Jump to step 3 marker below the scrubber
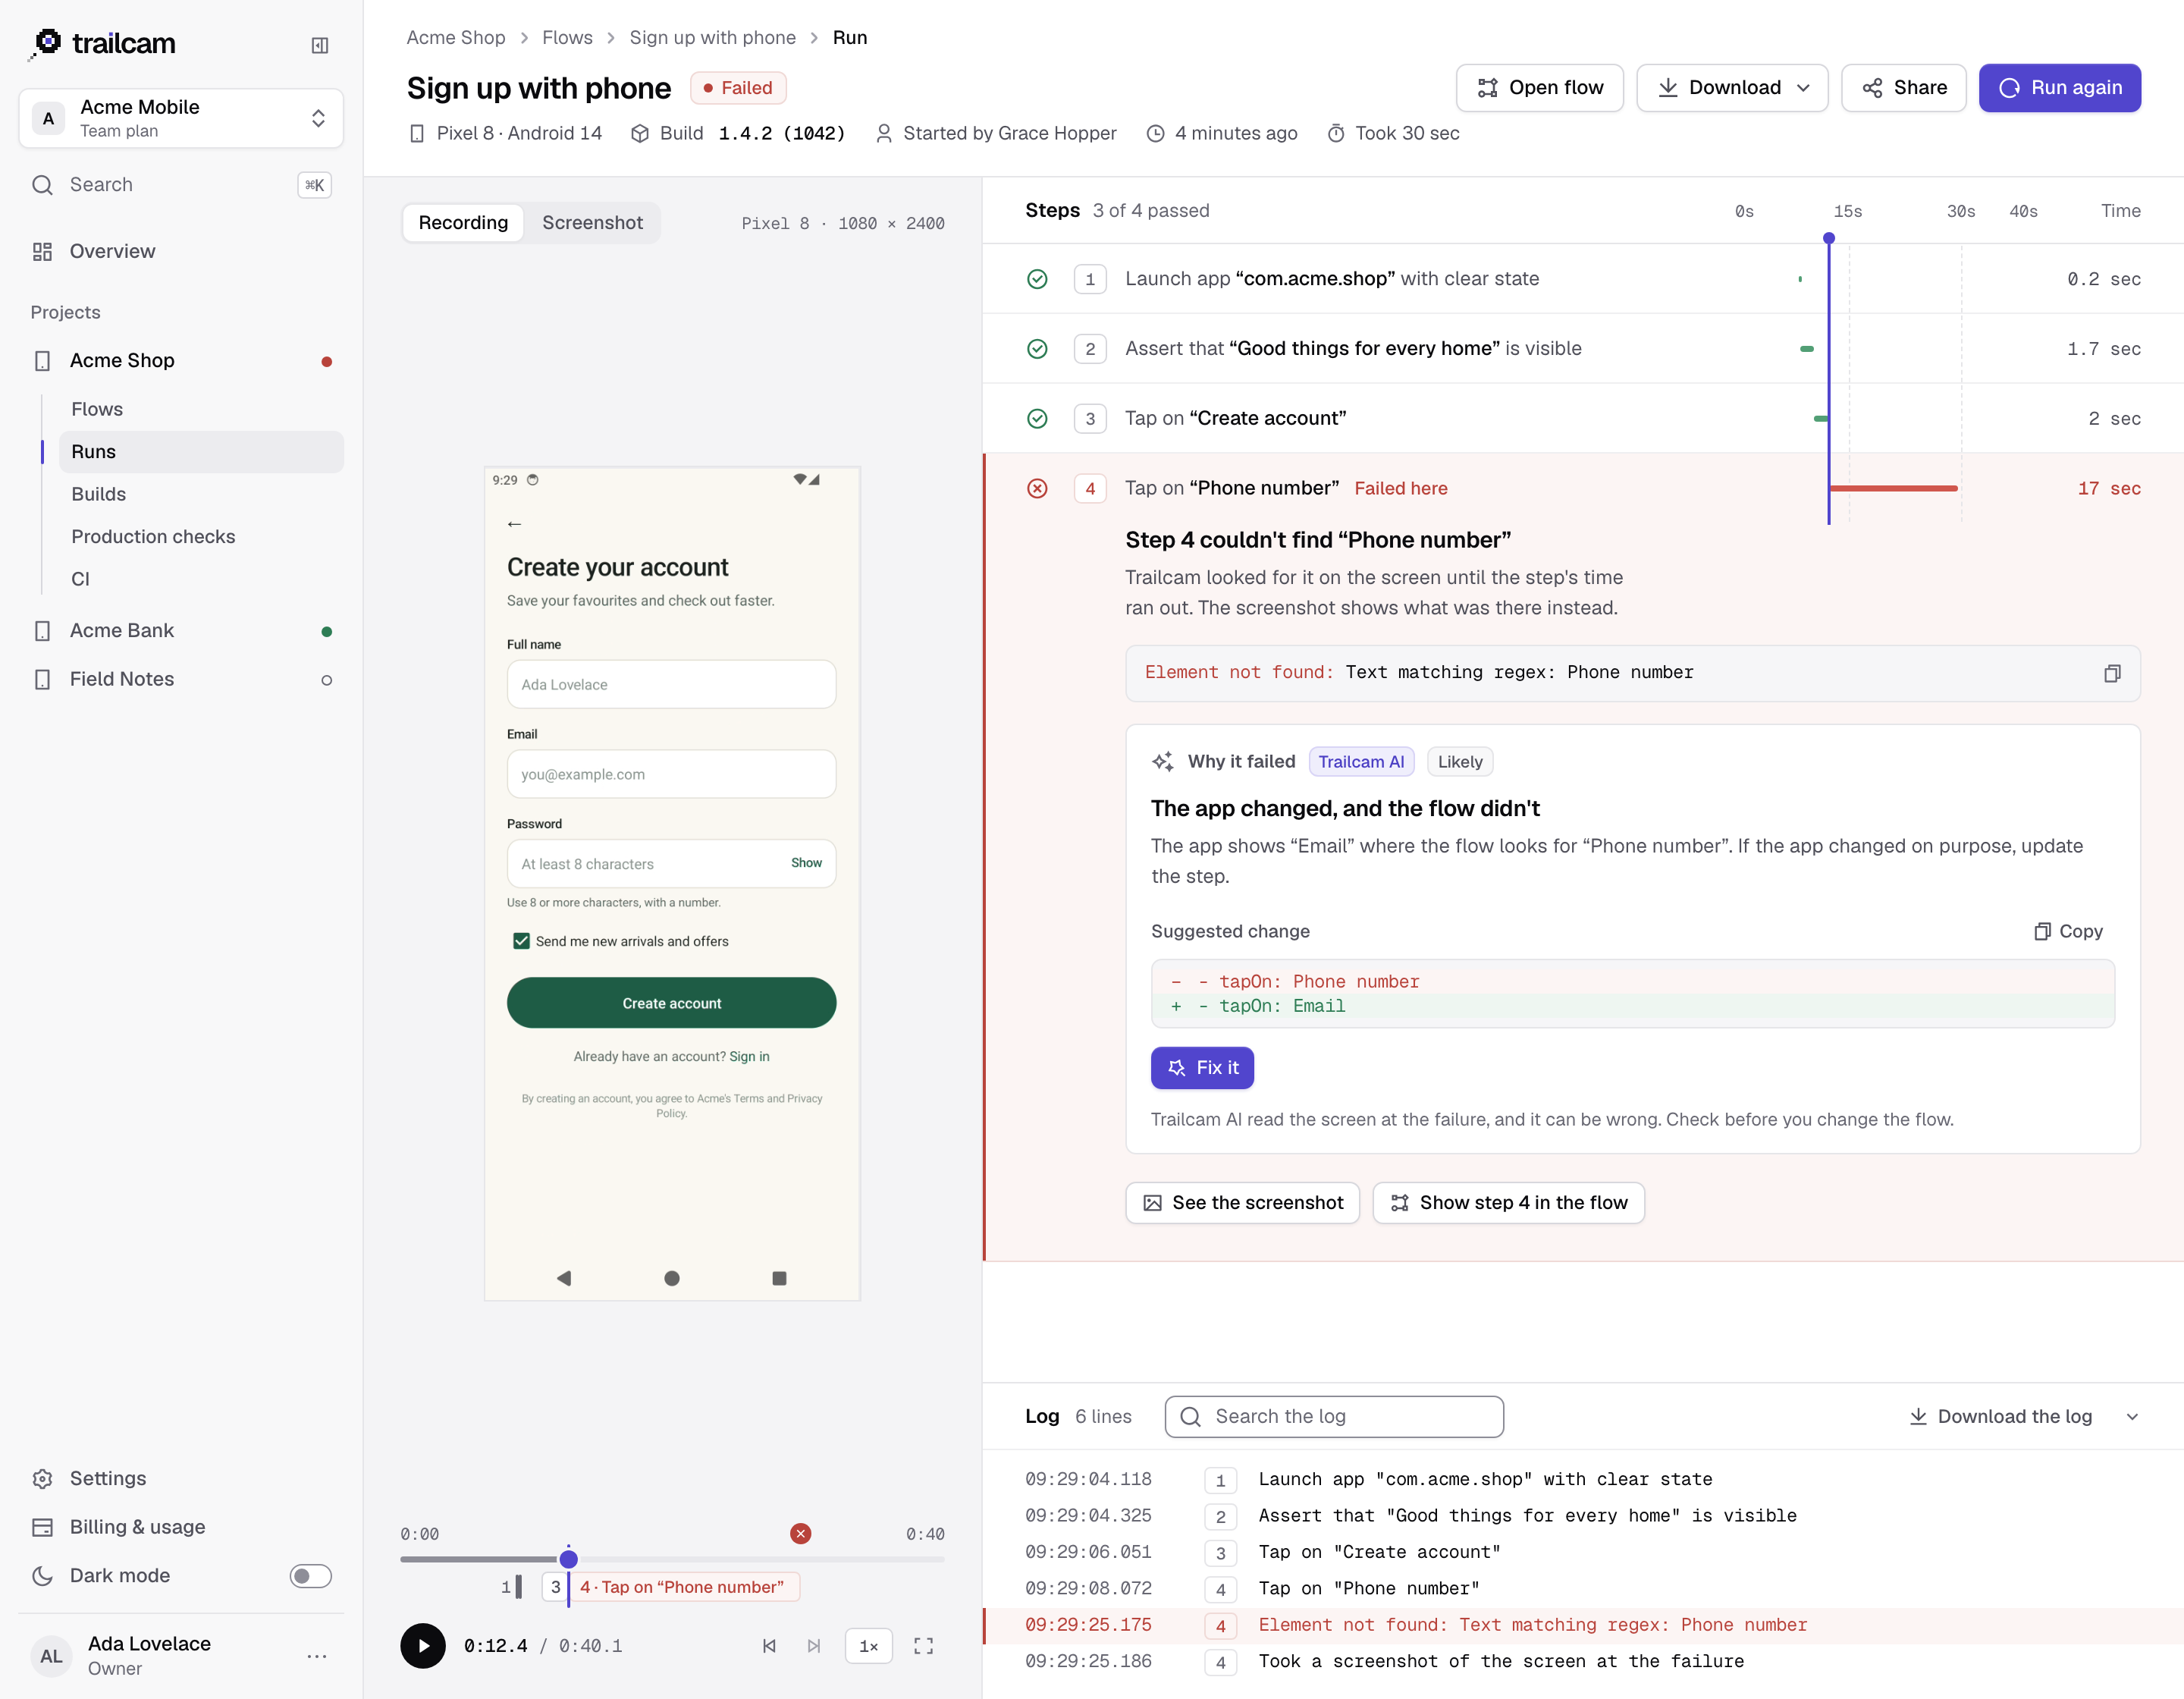2184x1699 pixels. 555,1587
